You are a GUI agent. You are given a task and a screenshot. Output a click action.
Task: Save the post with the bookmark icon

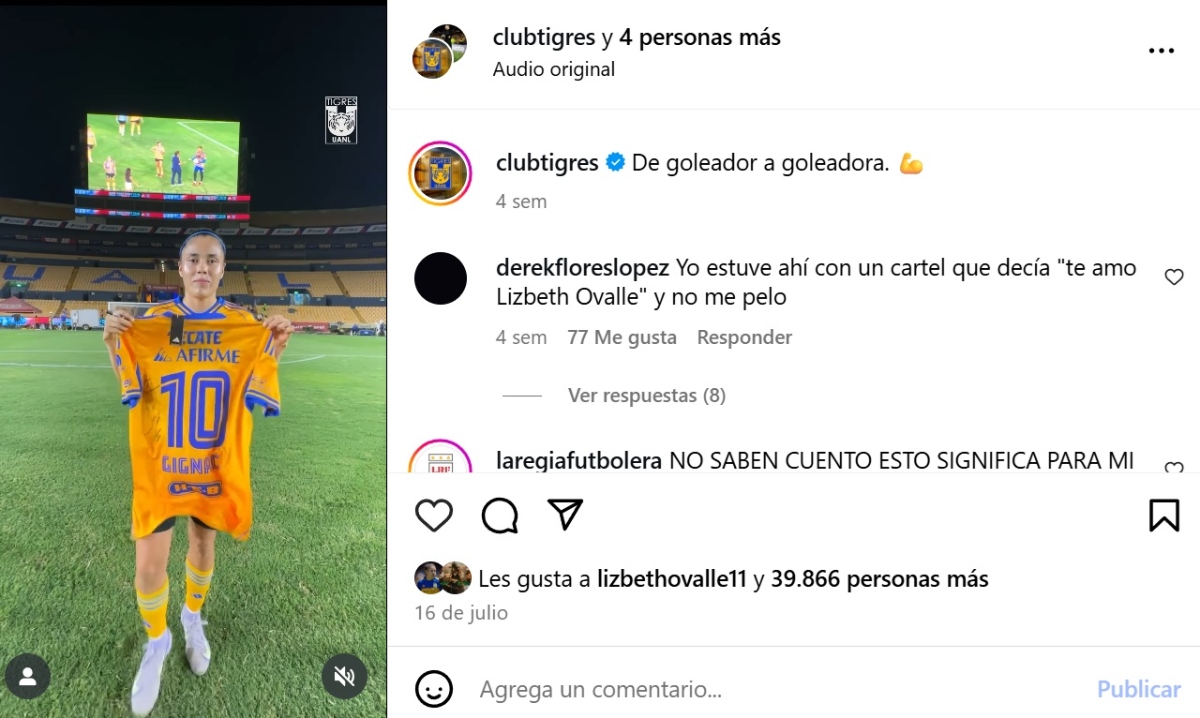coord(1164,515)
